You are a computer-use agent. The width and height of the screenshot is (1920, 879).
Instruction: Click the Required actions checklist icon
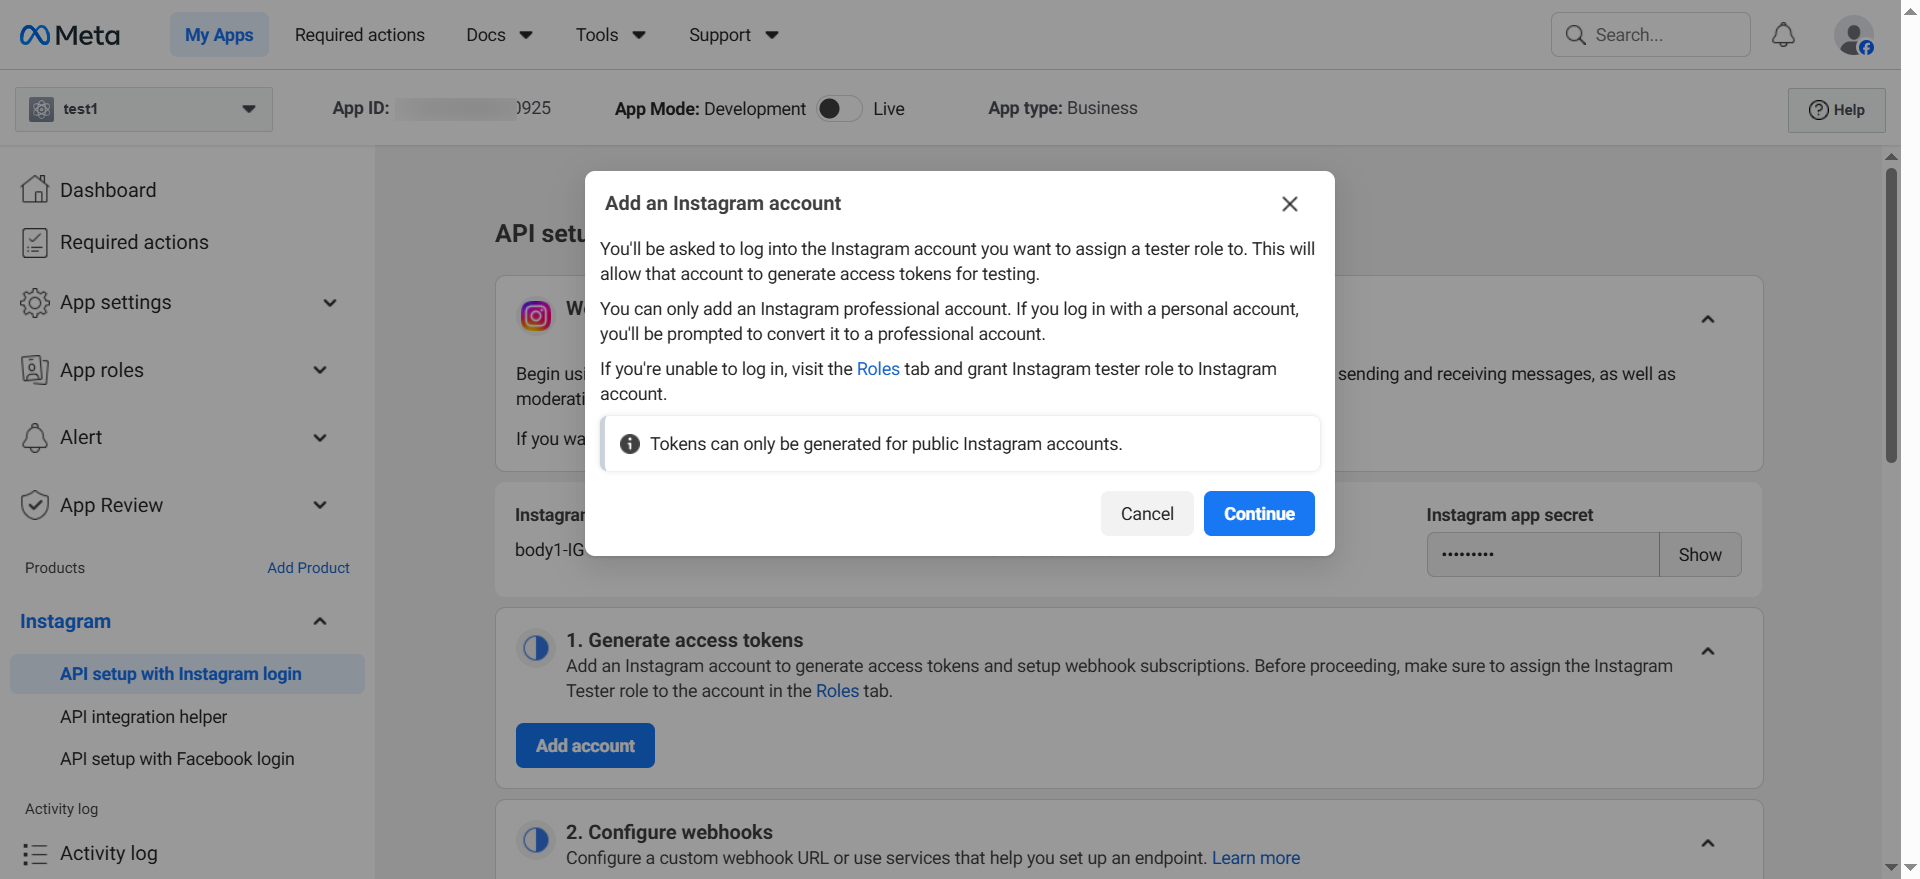[35, 242]
